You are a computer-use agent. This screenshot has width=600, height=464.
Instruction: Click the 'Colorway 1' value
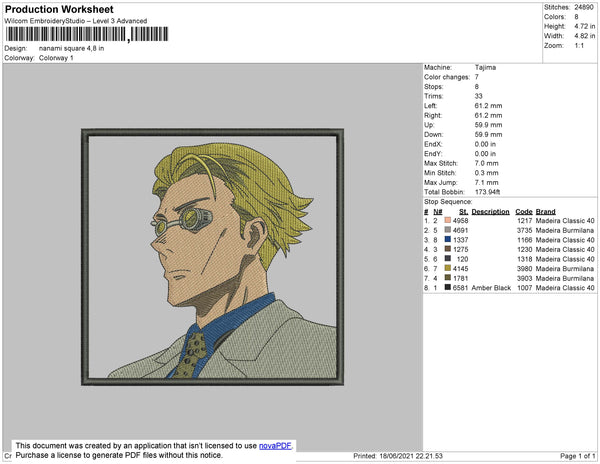56,58
